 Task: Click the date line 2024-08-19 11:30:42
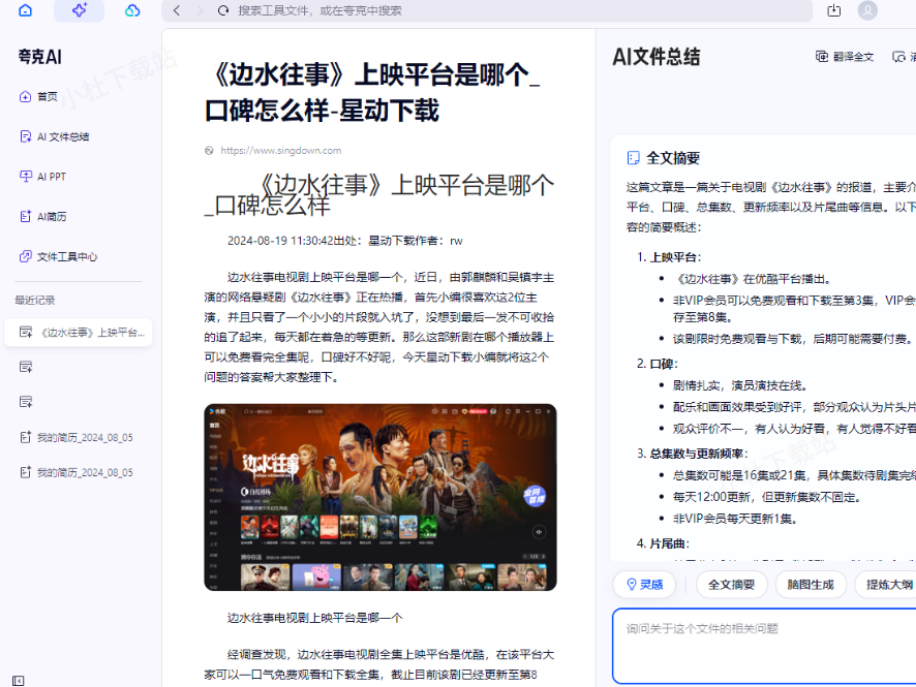coord(280,241)
